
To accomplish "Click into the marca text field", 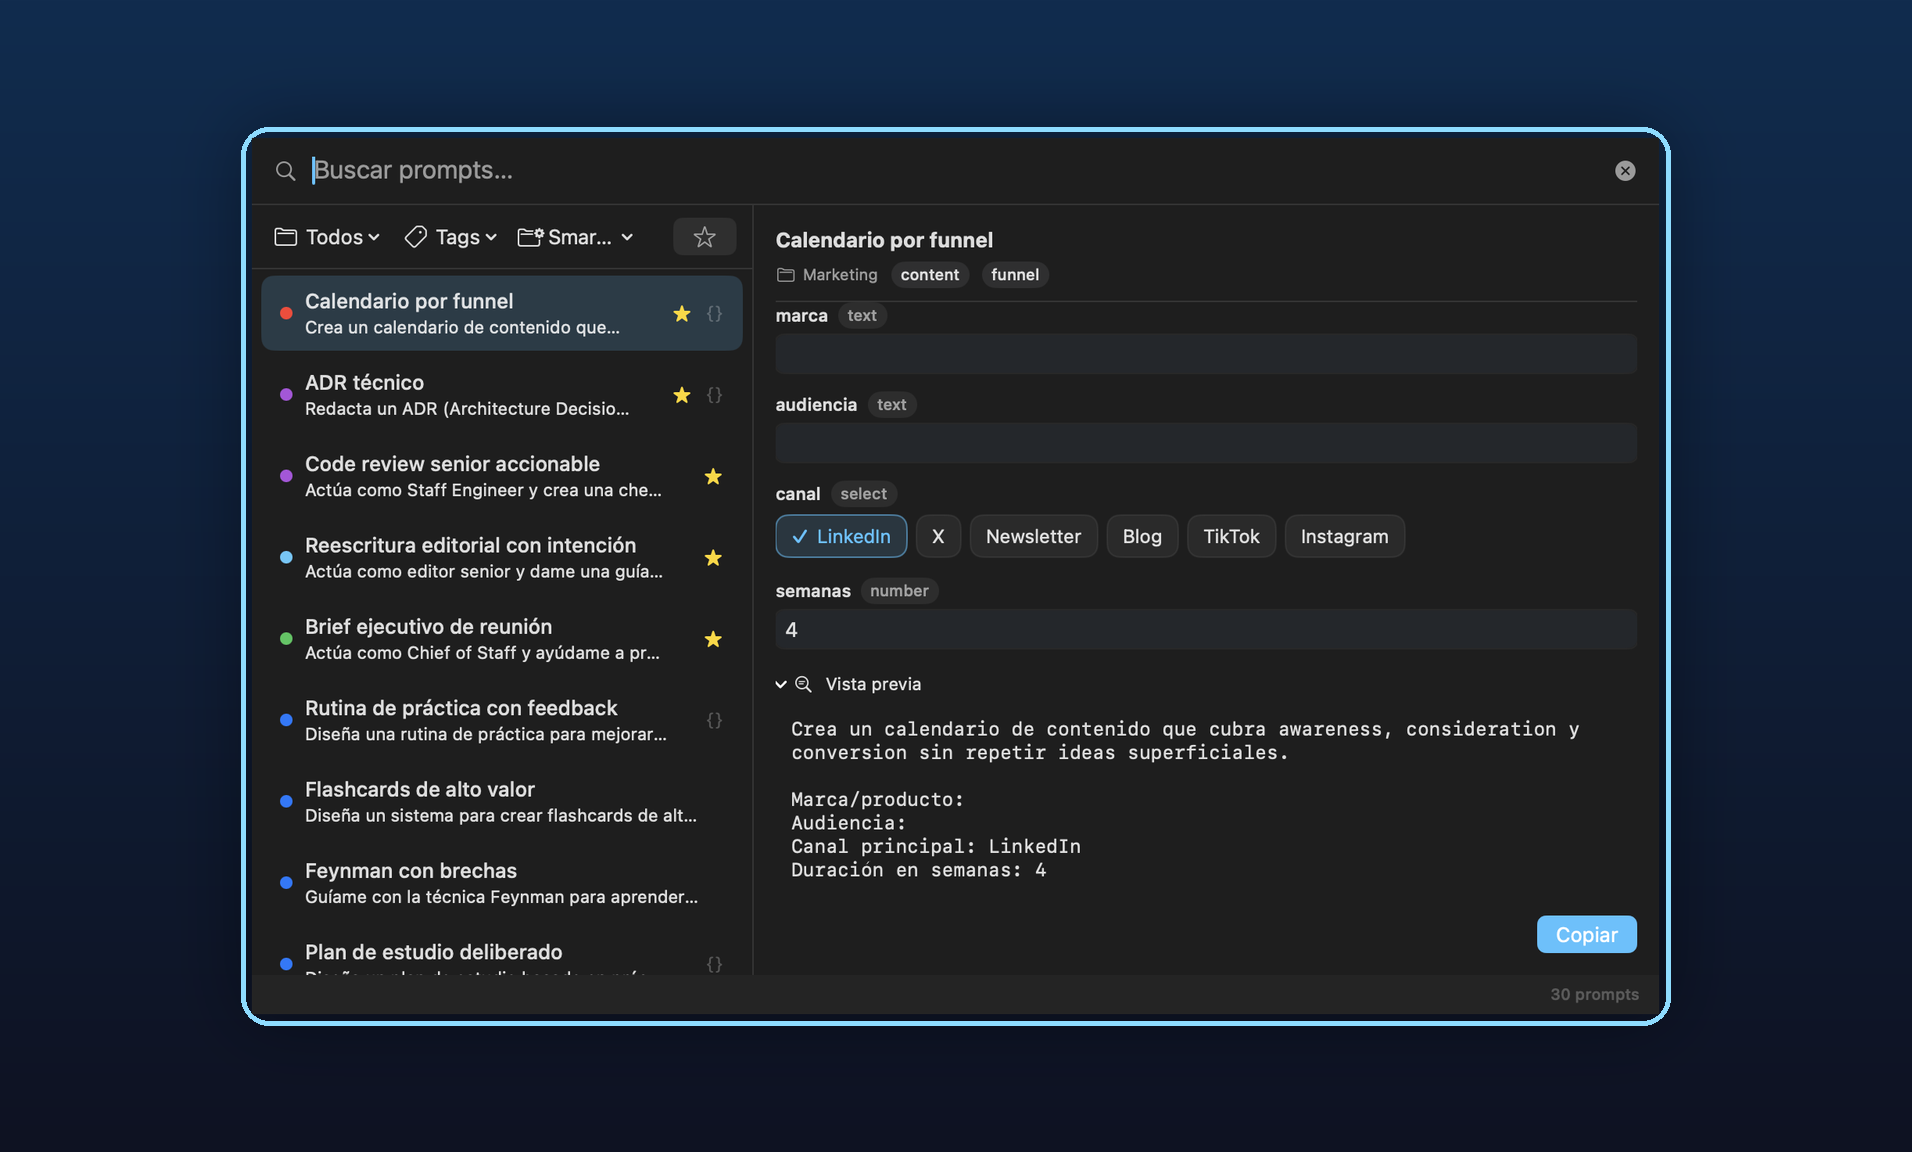I will click(1206, 354).
